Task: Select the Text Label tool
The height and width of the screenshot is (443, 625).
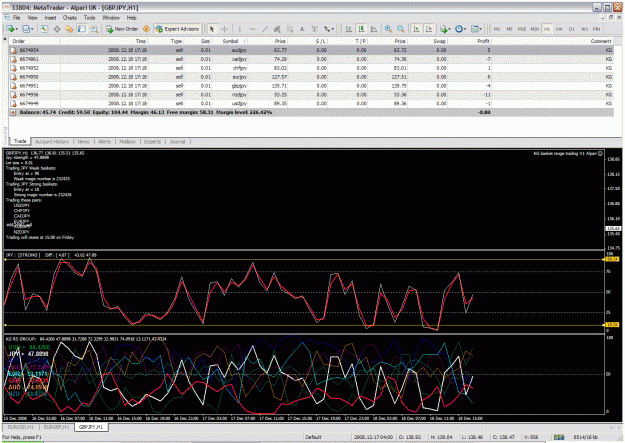Action: (314, 29)
